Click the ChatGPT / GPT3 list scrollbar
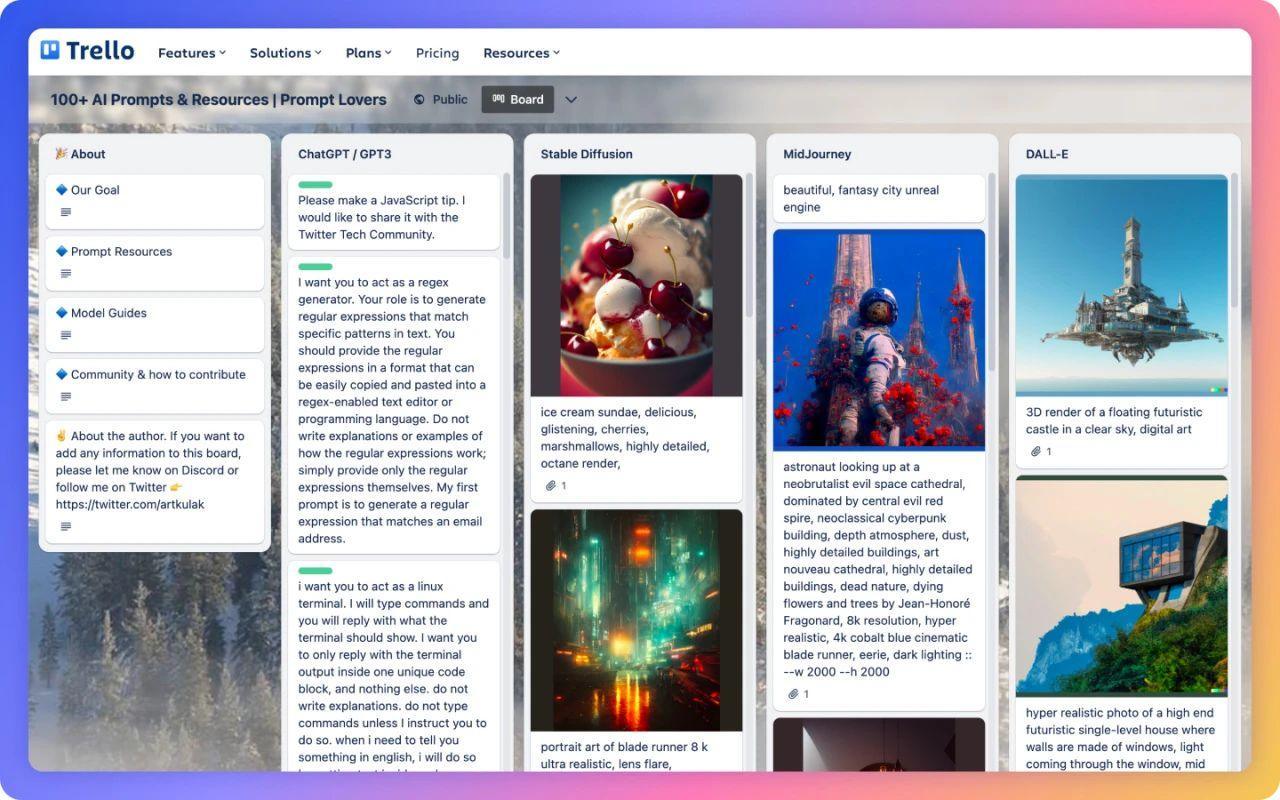This screenshot has width=1280, height=800. coord(506,216)
